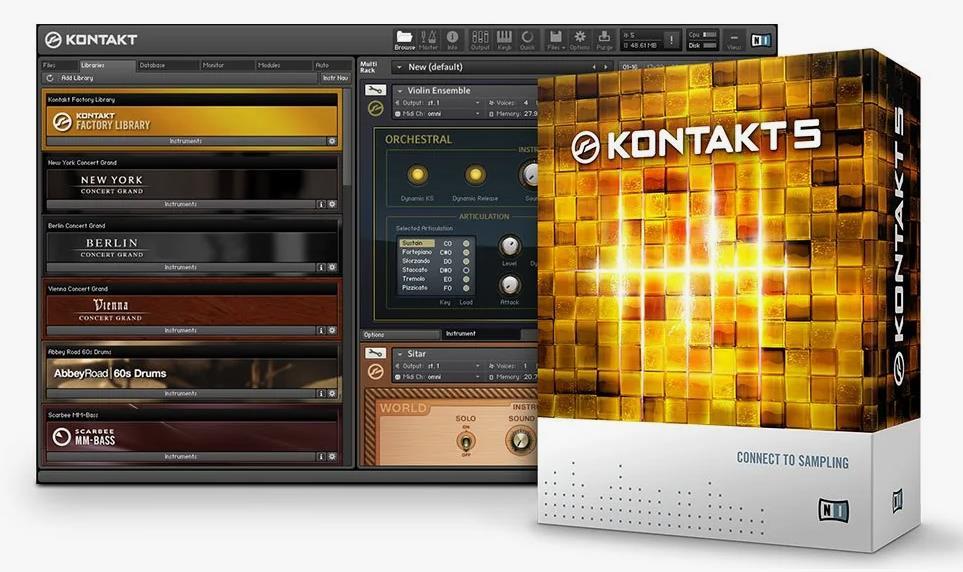Toggle the Dynamic KS button
The height and width of the screenshot is (572, 963).
417,175
